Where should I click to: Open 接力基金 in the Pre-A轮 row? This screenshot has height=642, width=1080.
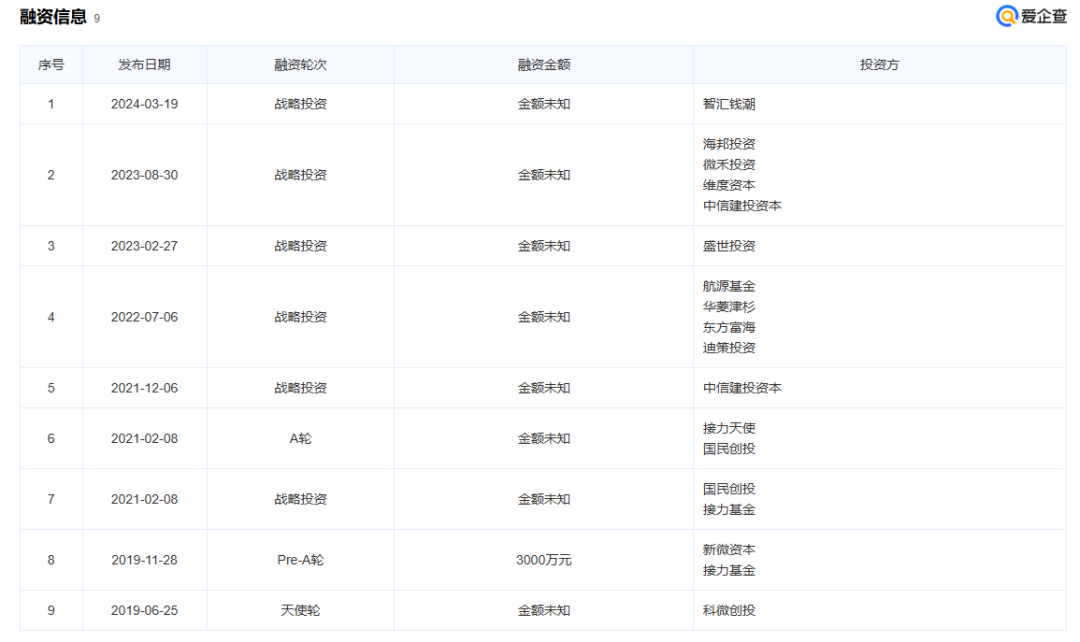[x=729, y=570]
